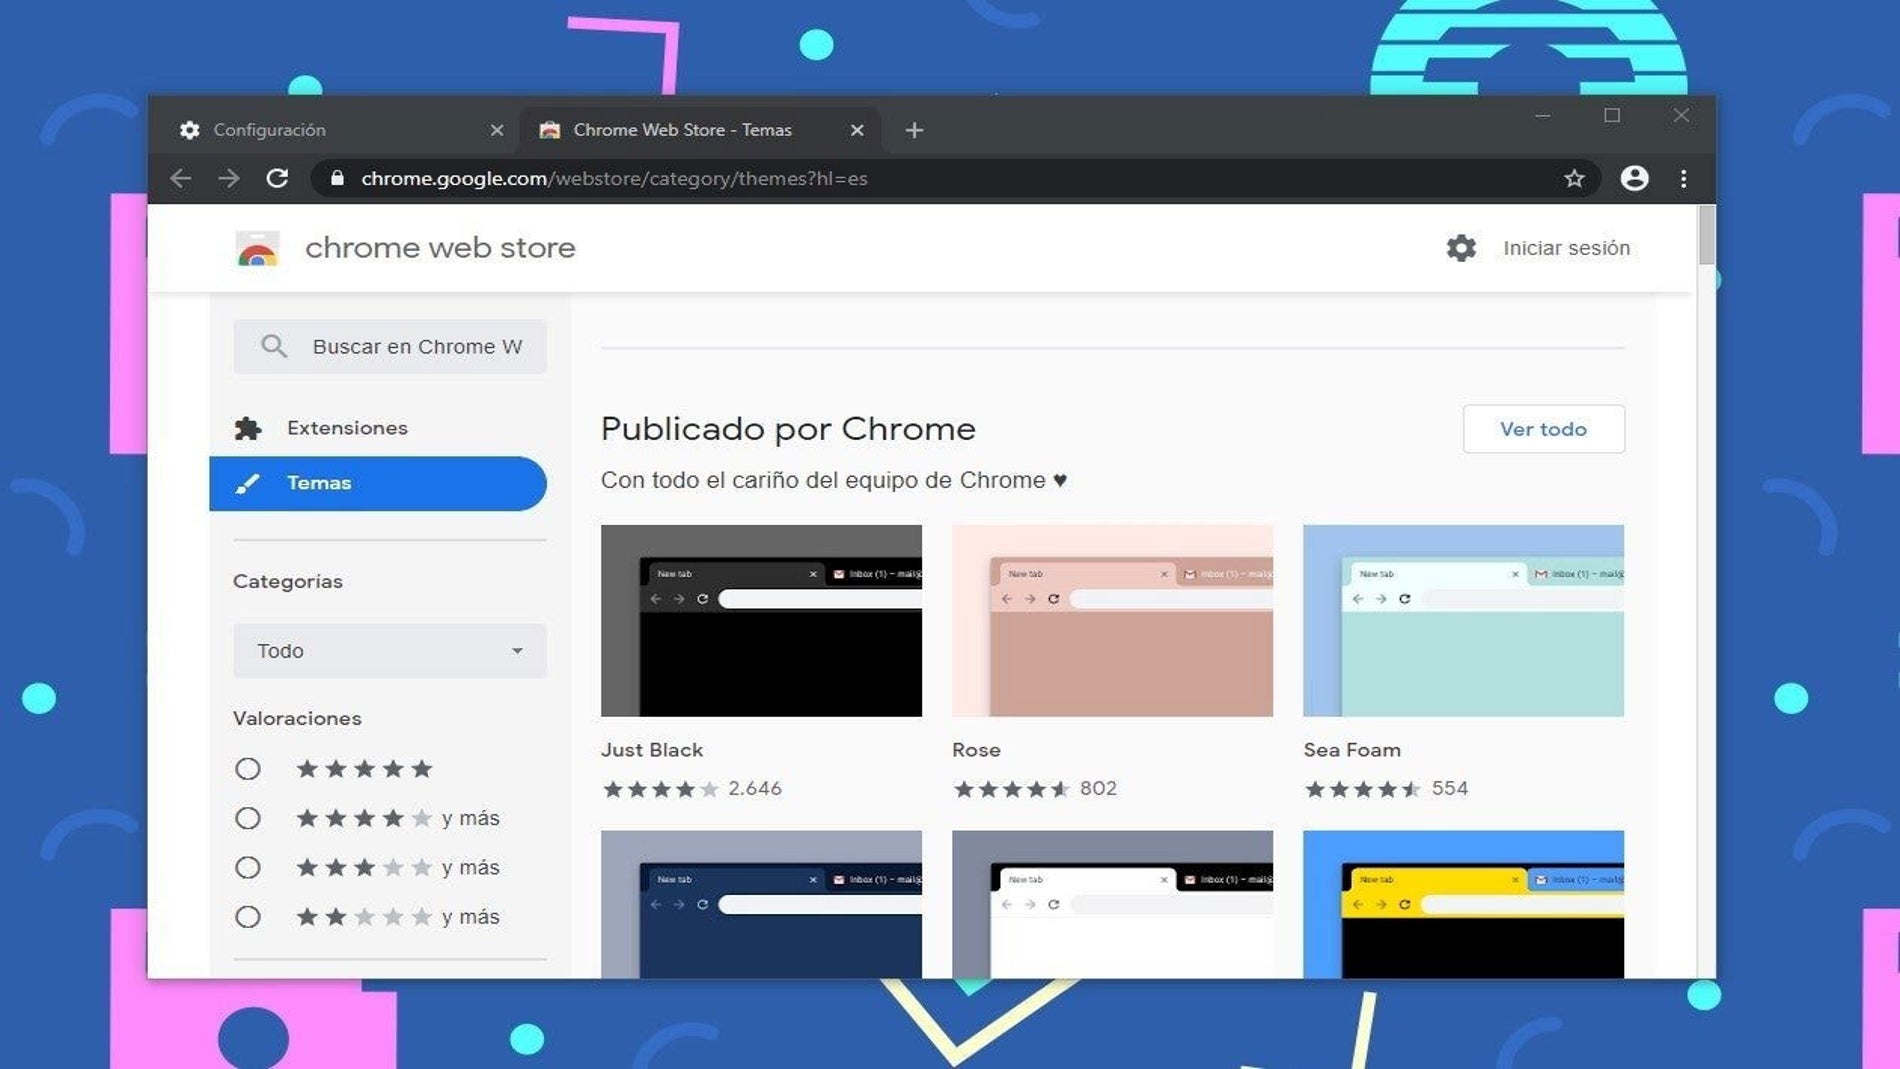Select three stars and up rating option
The height and width of the screenshot is (1069, 1900).
click(x=248, y=867)
